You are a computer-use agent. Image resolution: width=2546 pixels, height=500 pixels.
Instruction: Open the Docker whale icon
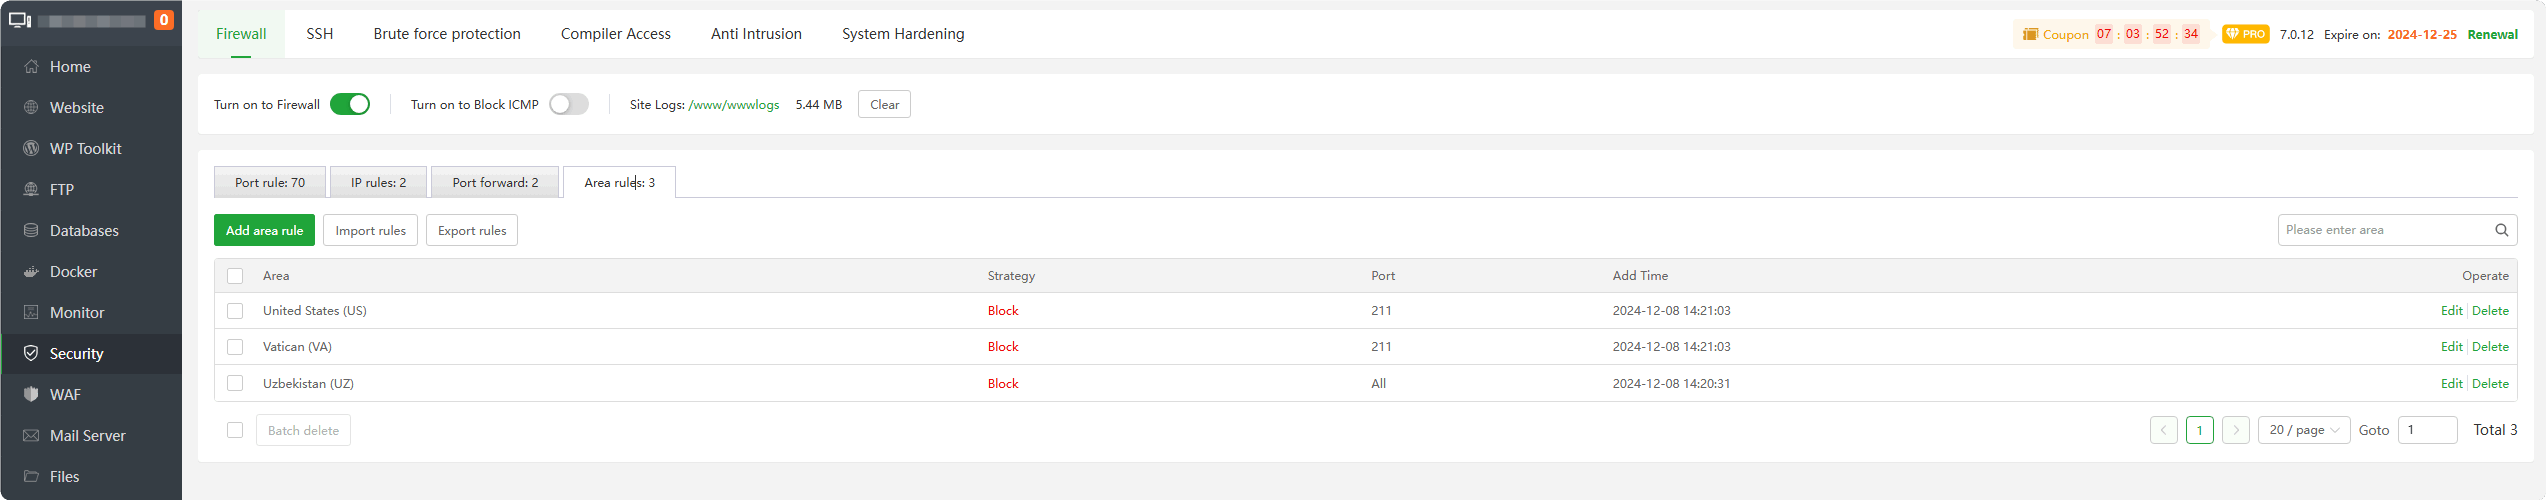tap(31, 272)
